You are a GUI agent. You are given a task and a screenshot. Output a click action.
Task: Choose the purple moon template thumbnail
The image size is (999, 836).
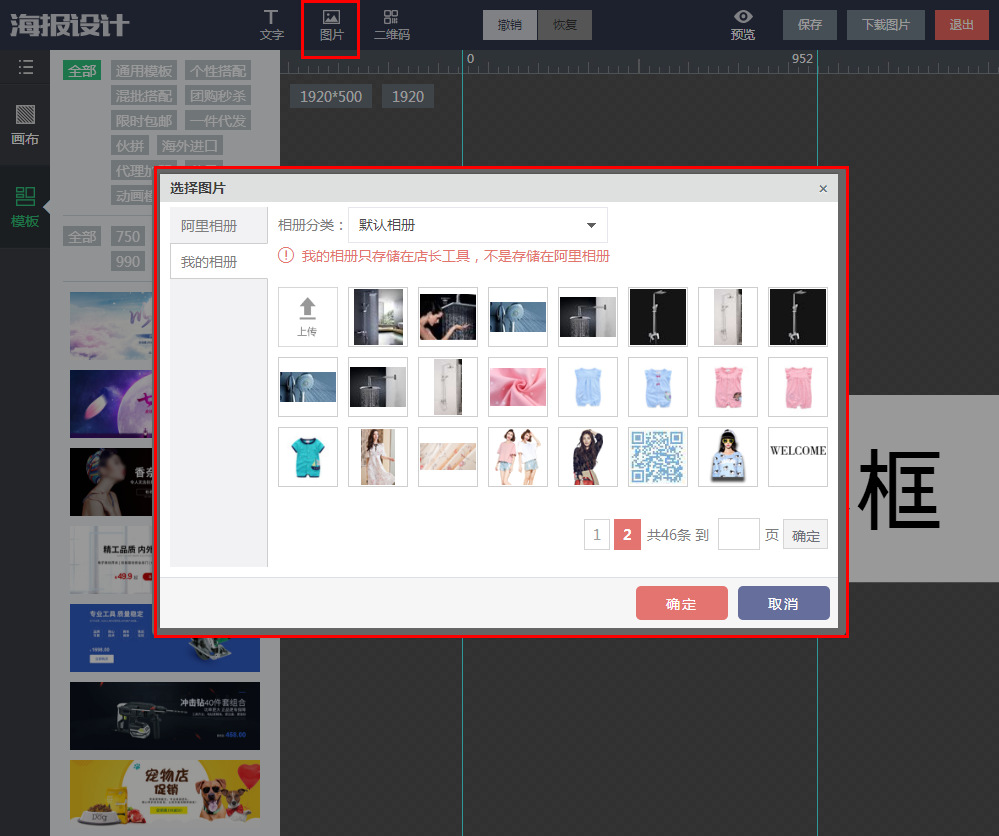(111, 404)
